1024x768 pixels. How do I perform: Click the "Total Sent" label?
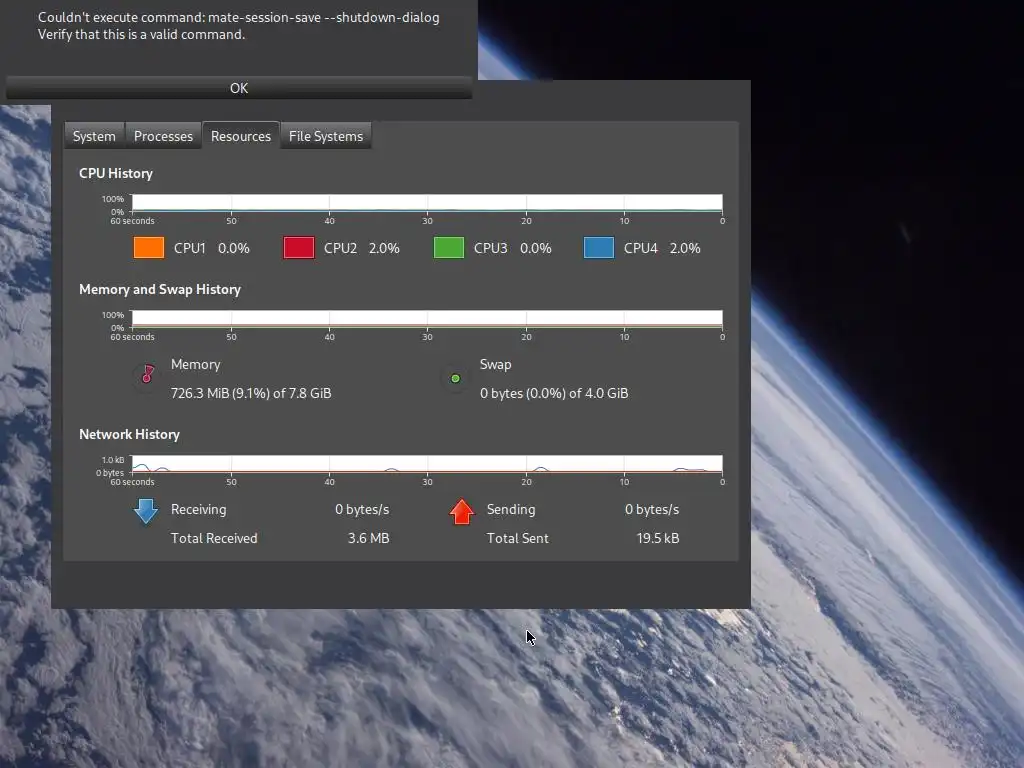tap(517, 538)
